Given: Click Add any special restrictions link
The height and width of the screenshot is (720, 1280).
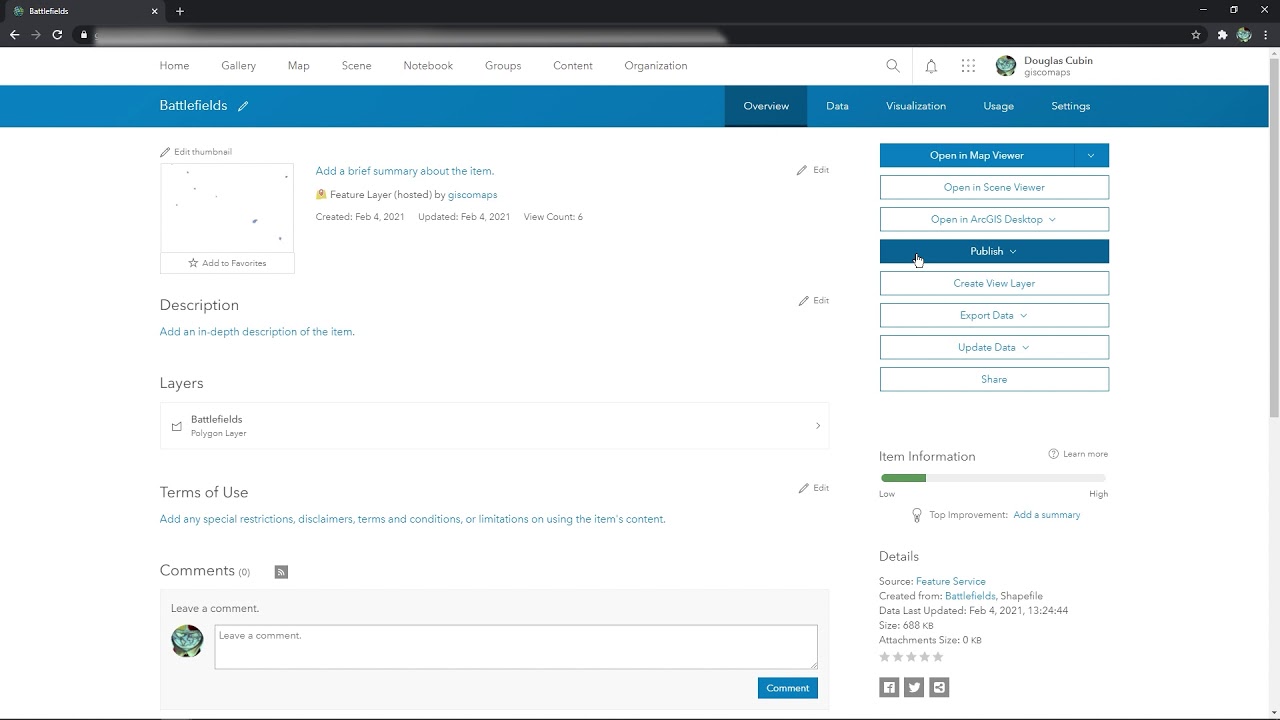Looking at the screenshot, I should 412,519.
